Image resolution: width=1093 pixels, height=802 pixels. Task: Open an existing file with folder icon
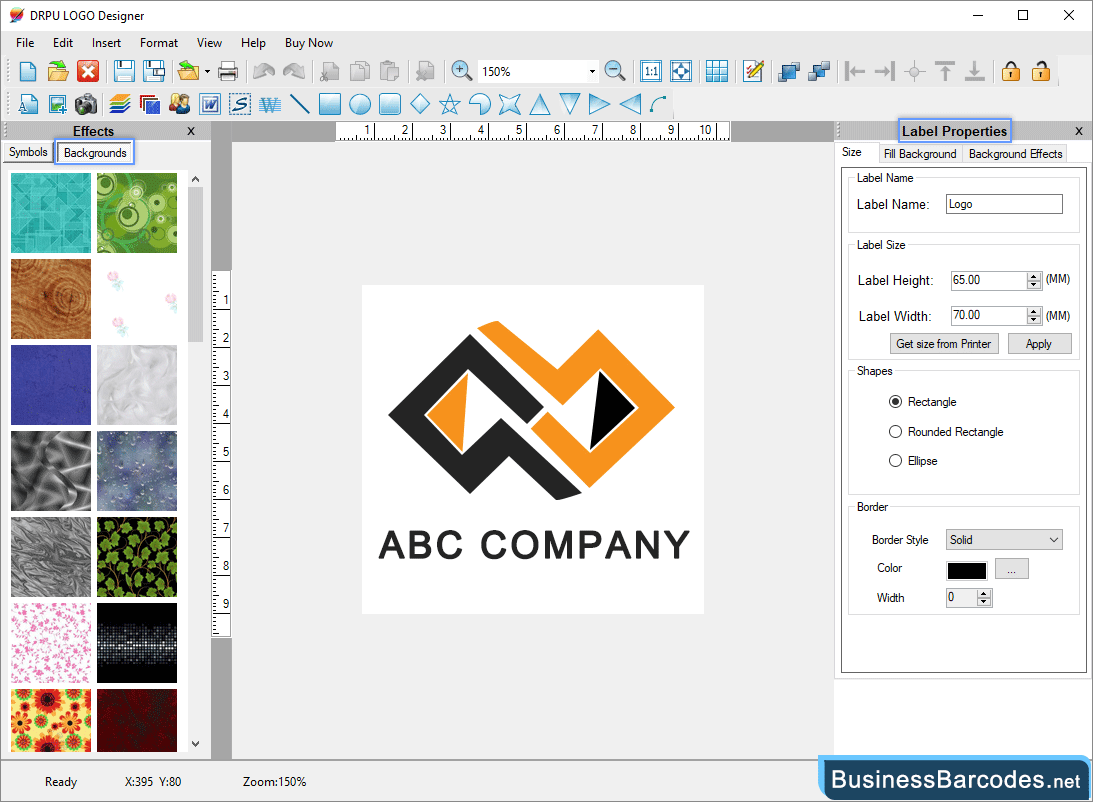(58, 71)
